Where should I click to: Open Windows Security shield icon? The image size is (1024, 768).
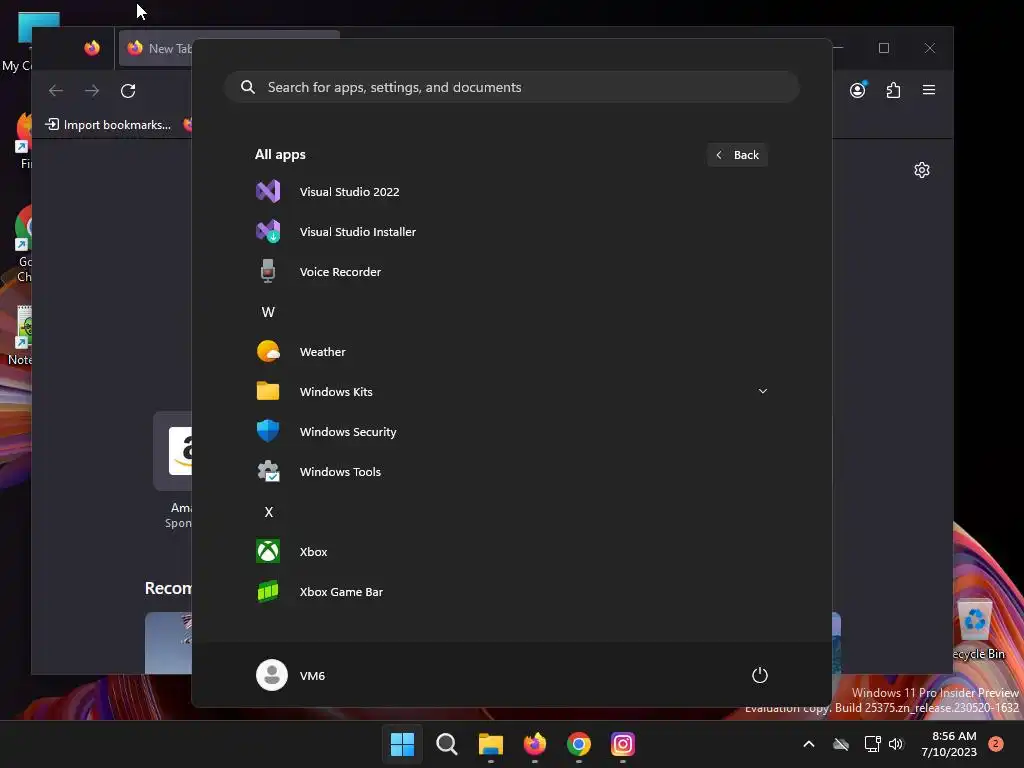pos(268,431)
